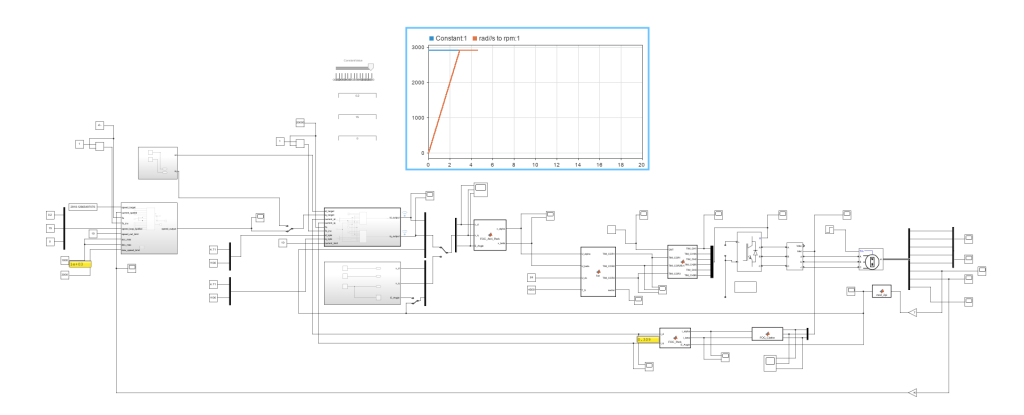Open the inverter switch block before the motor

[750, 251]
